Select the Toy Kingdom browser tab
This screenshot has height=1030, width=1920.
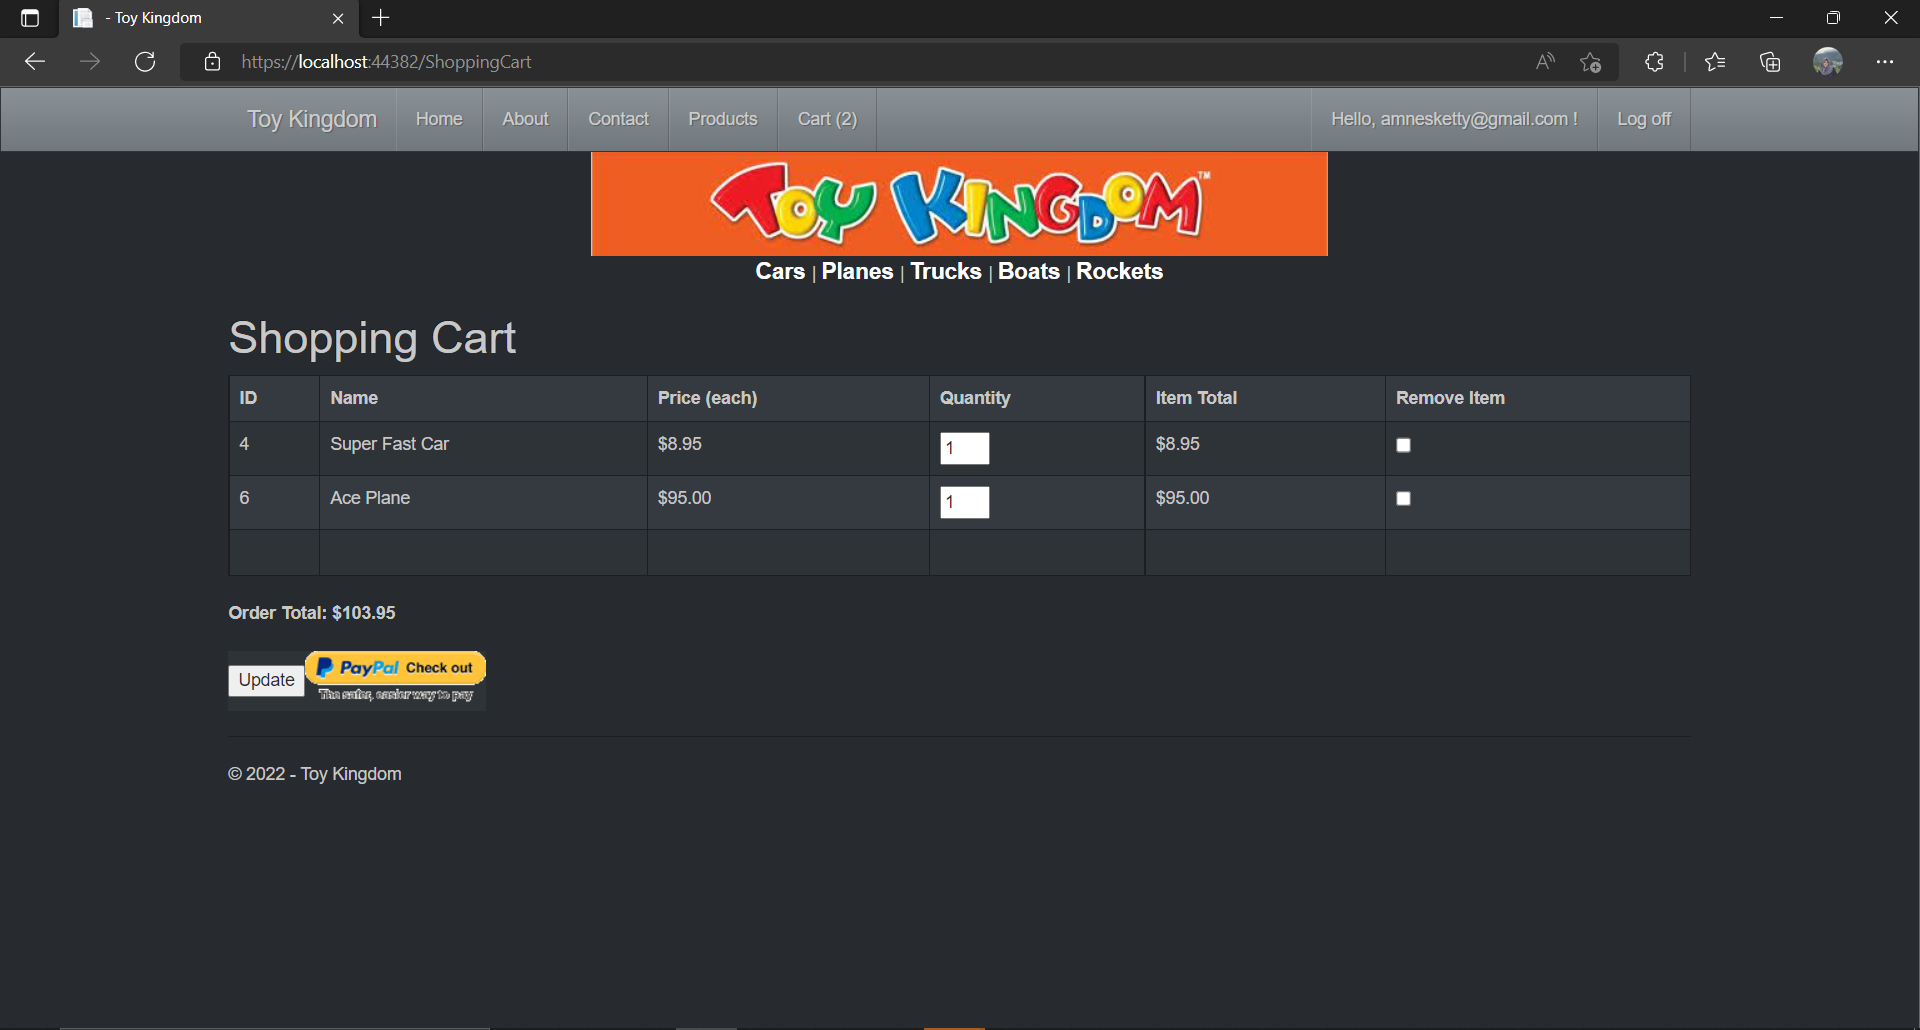(208, 18)
